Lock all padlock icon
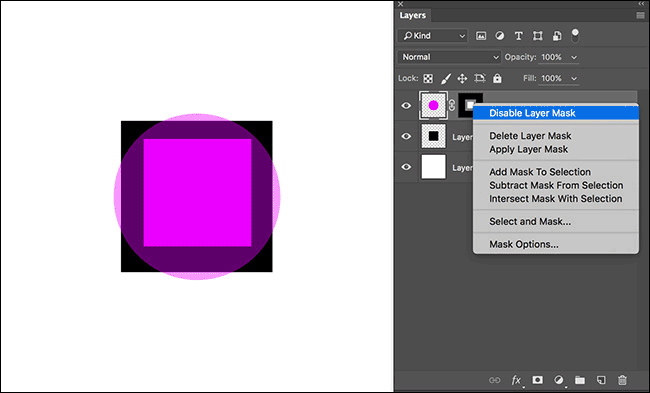The image size is (650, 393). click(497, 78)
